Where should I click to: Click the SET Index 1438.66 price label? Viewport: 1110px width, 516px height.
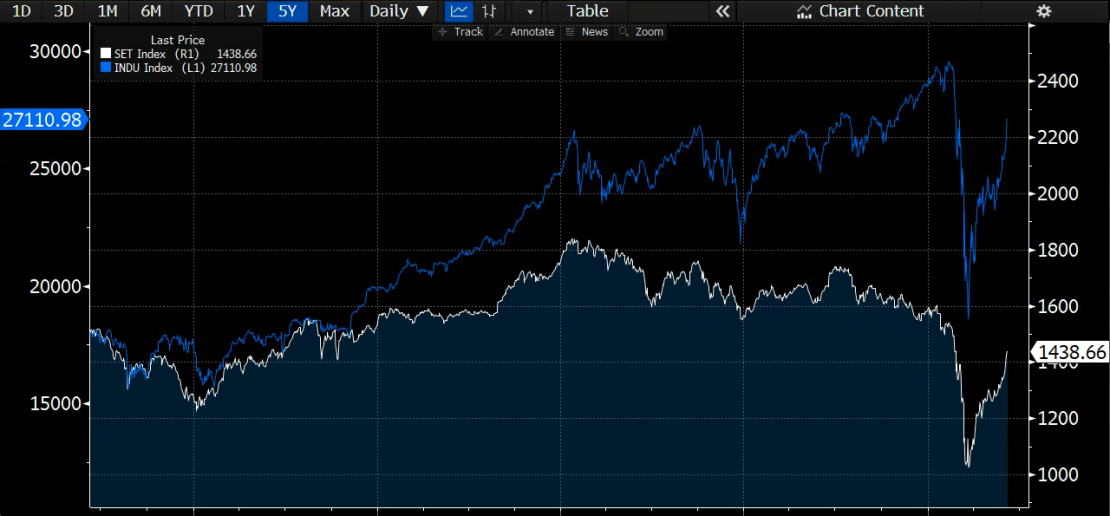tap(1071, 352)
